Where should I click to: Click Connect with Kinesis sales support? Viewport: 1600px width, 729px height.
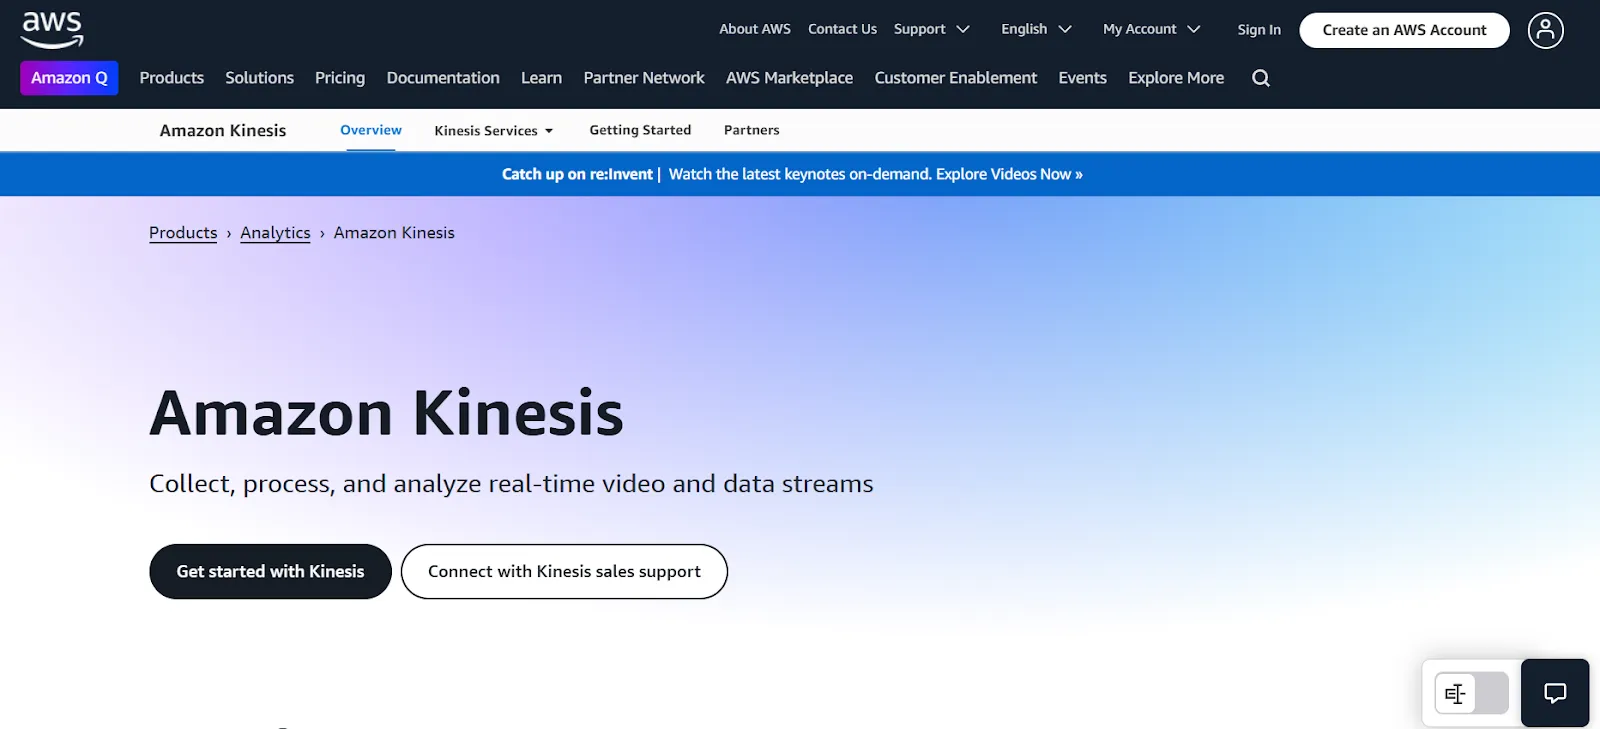(564, 572)
